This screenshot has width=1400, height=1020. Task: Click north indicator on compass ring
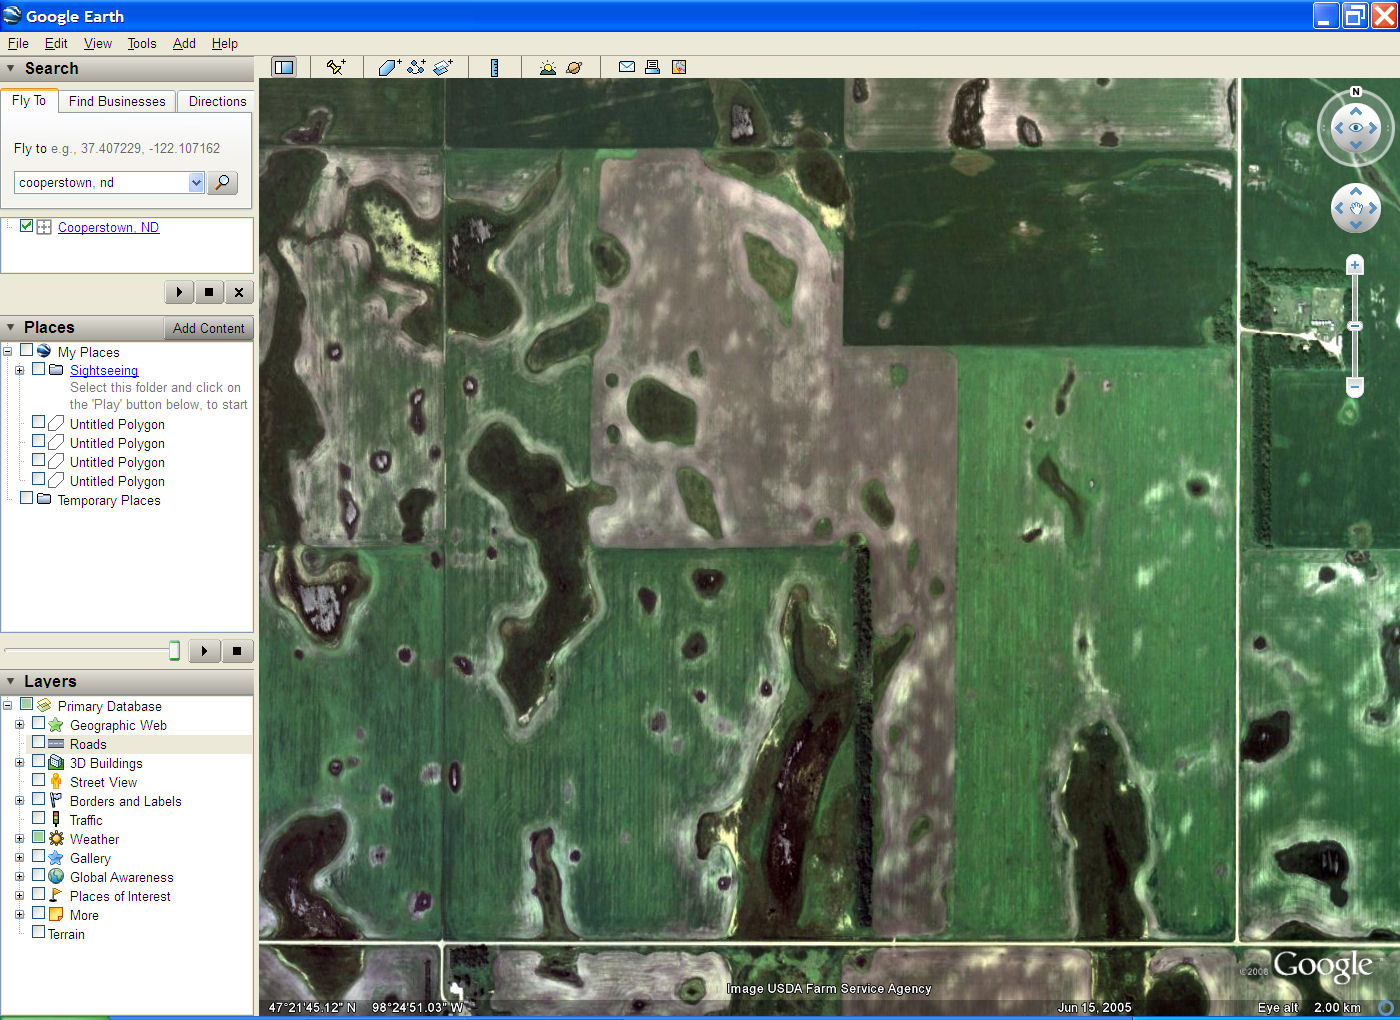point(1356,92)
